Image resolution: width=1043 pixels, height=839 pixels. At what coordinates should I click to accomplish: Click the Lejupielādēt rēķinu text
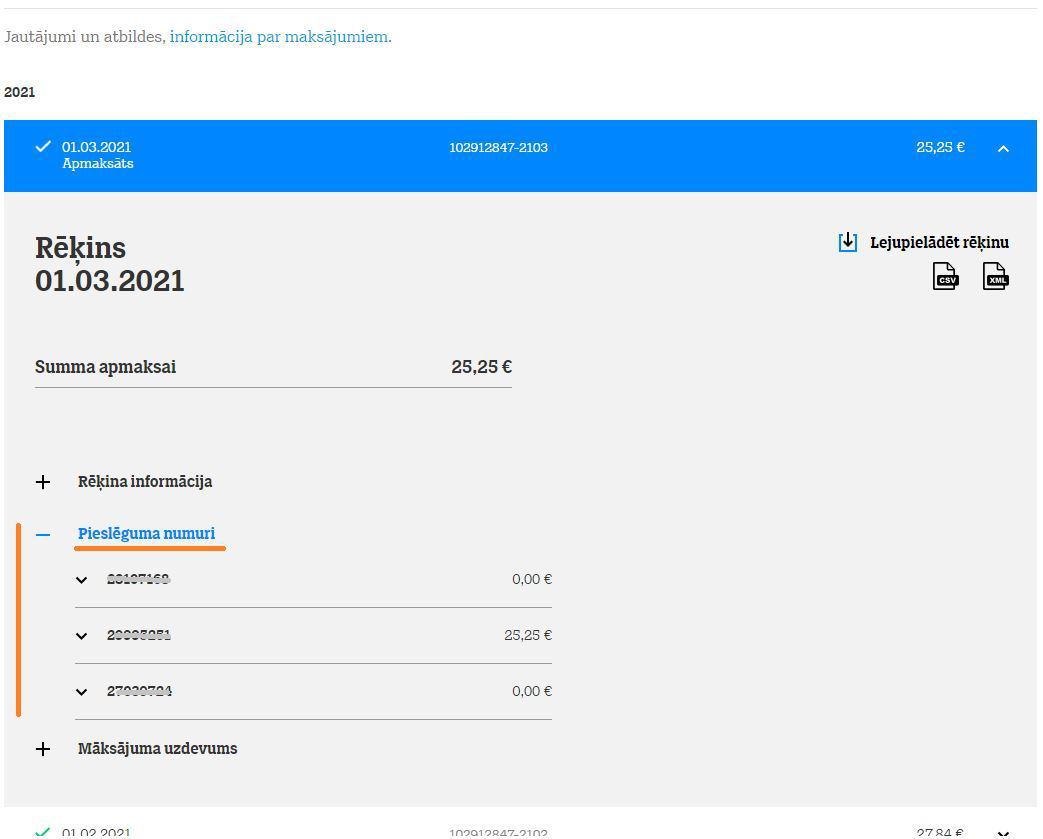(x=939, y=242)
